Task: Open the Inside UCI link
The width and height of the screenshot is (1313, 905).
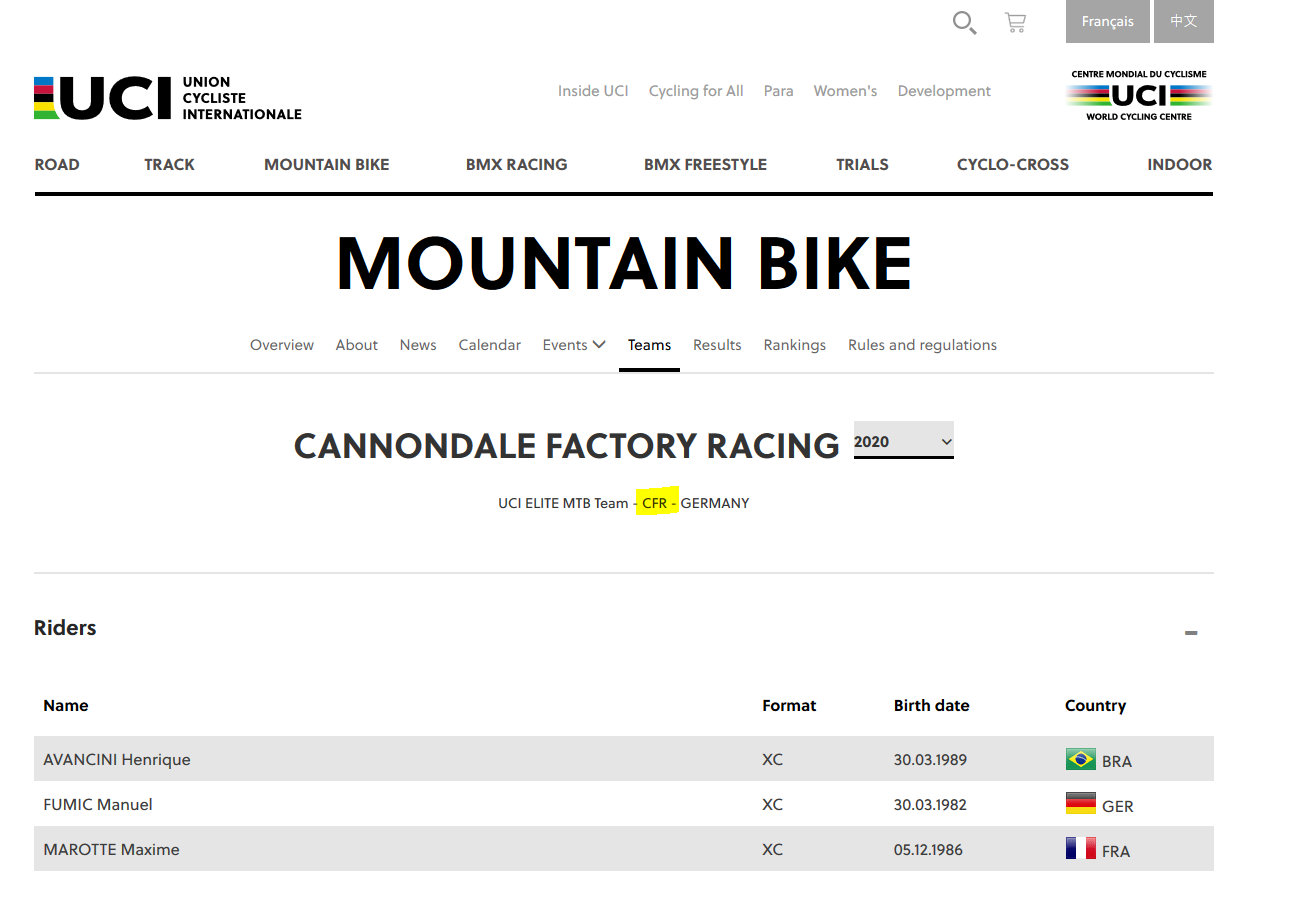Action: coord(593,91)
